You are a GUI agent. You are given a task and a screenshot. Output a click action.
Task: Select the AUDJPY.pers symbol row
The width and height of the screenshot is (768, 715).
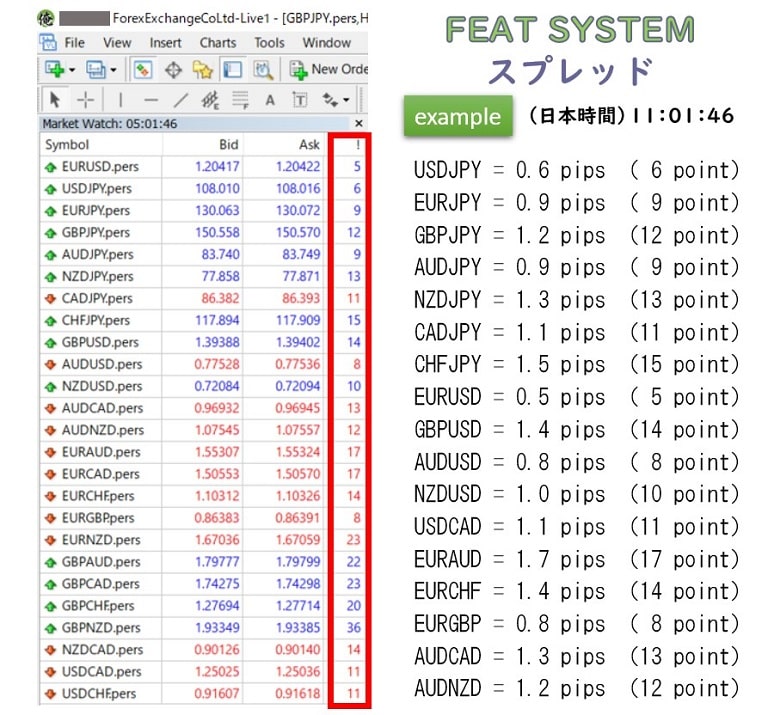point(203,255)
